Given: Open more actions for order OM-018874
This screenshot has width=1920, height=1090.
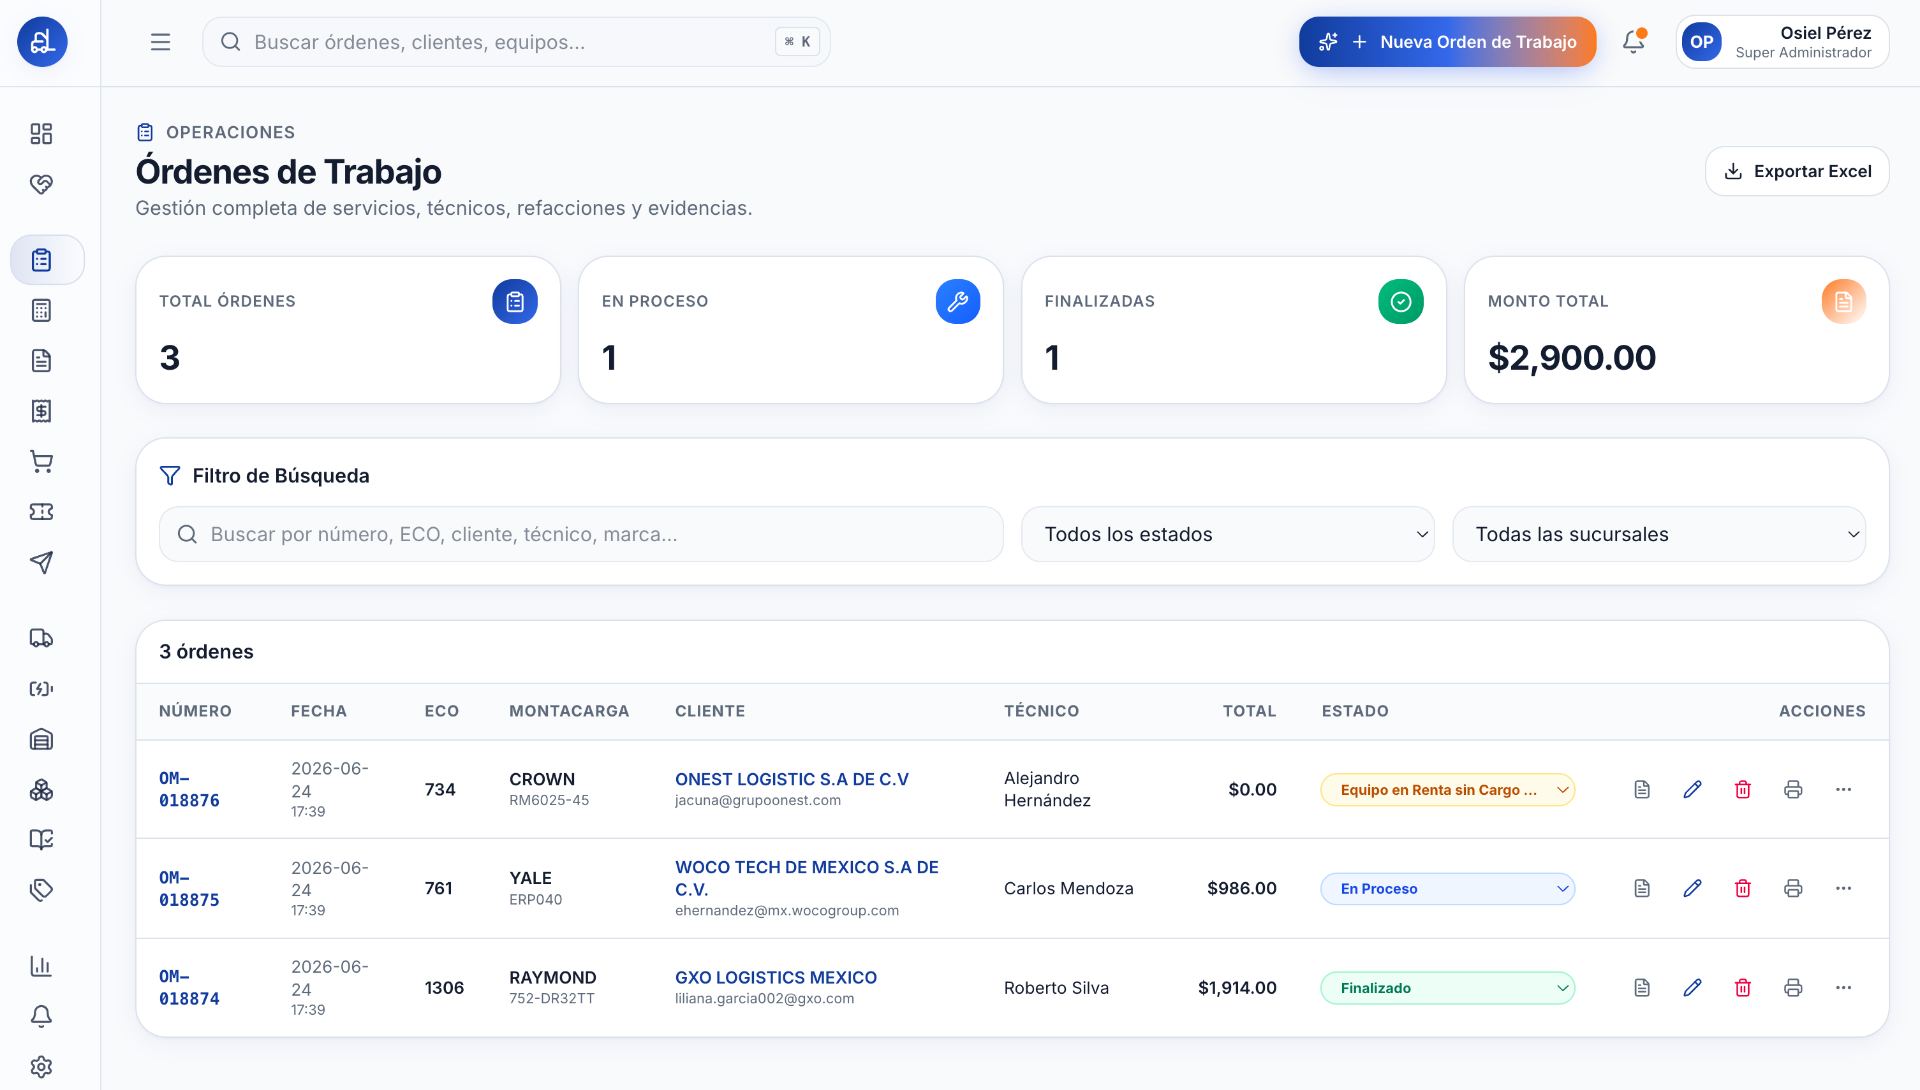Looking at the screenshot, I should [1843, 988].
